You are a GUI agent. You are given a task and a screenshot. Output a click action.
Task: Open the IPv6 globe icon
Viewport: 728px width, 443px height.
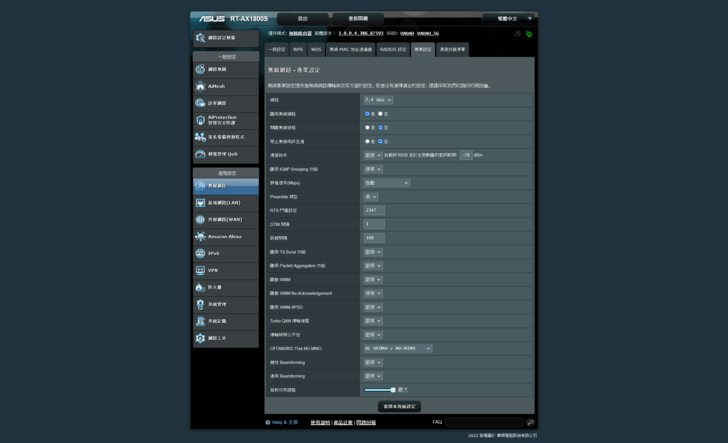pyautogui.click(x=201, y=253)
